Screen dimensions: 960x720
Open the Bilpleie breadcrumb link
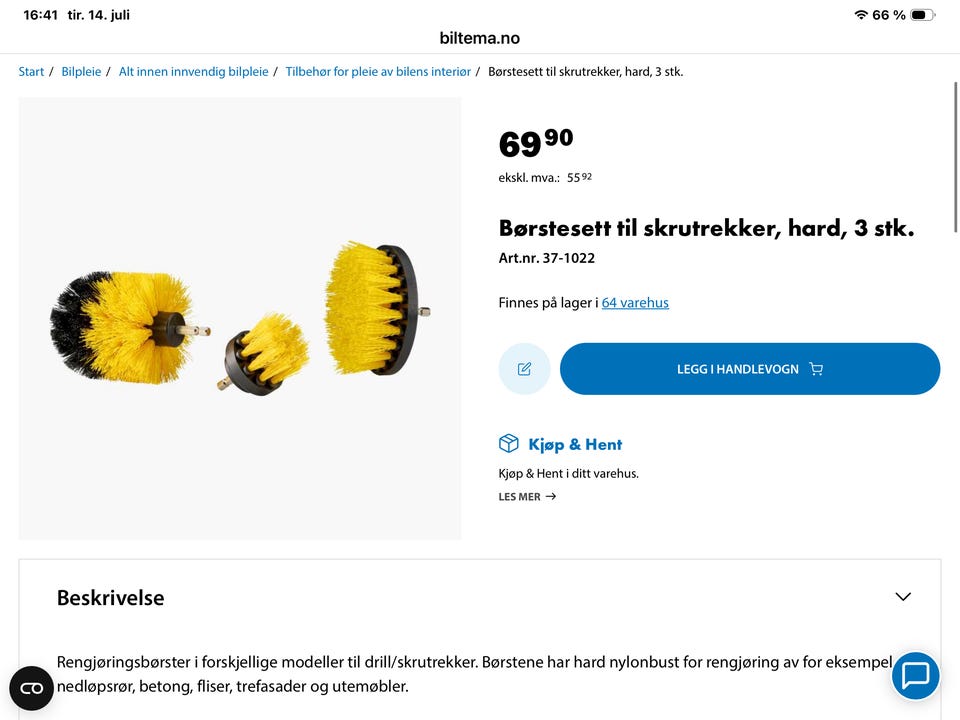81,72
